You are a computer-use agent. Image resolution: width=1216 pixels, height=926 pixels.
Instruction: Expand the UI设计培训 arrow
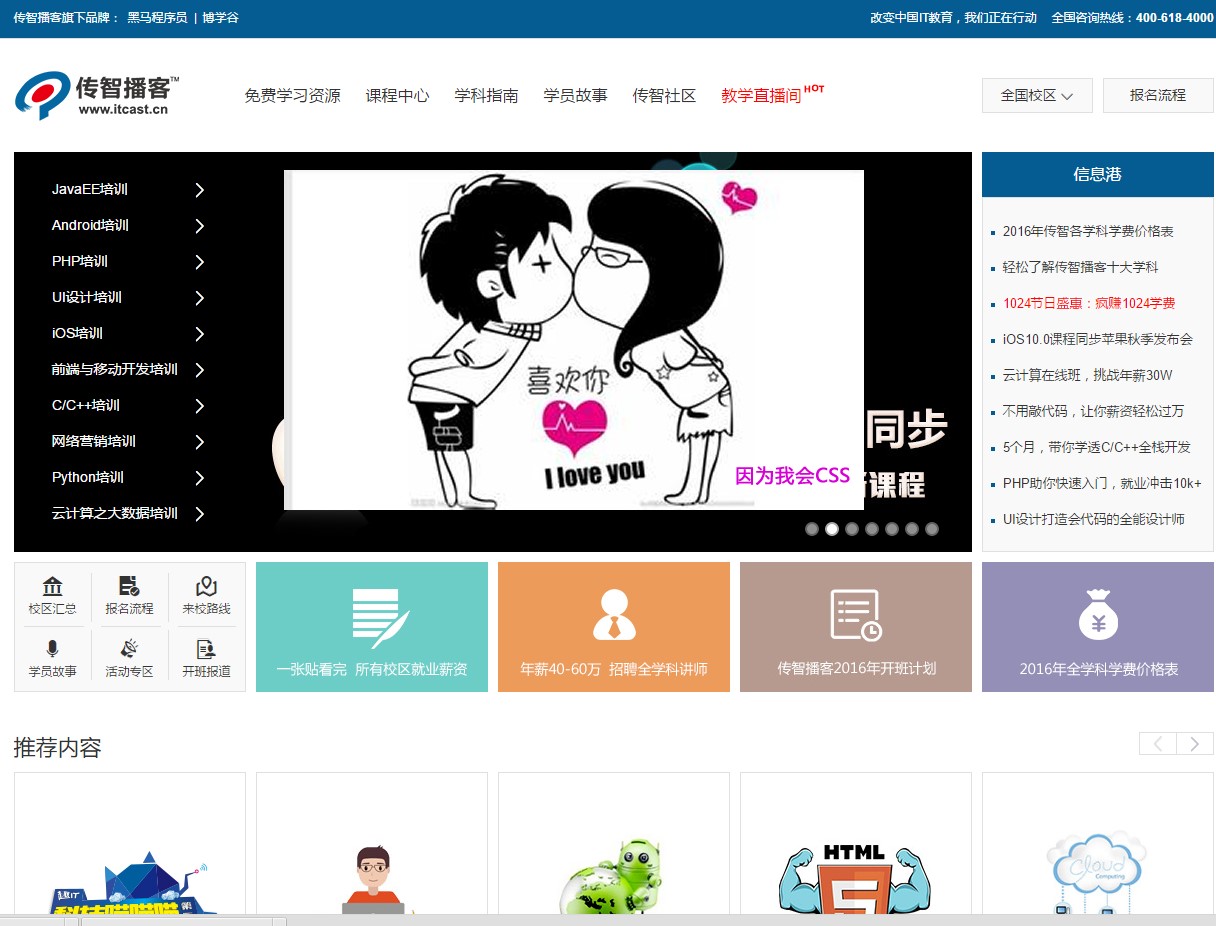tap(200, 298)
